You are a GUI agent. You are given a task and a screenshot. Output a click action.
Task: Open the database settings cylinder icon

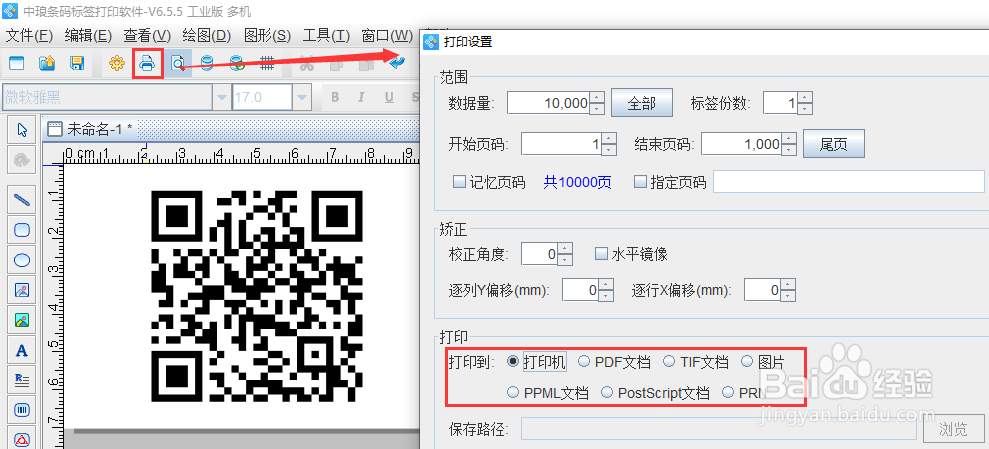(207, 63)
